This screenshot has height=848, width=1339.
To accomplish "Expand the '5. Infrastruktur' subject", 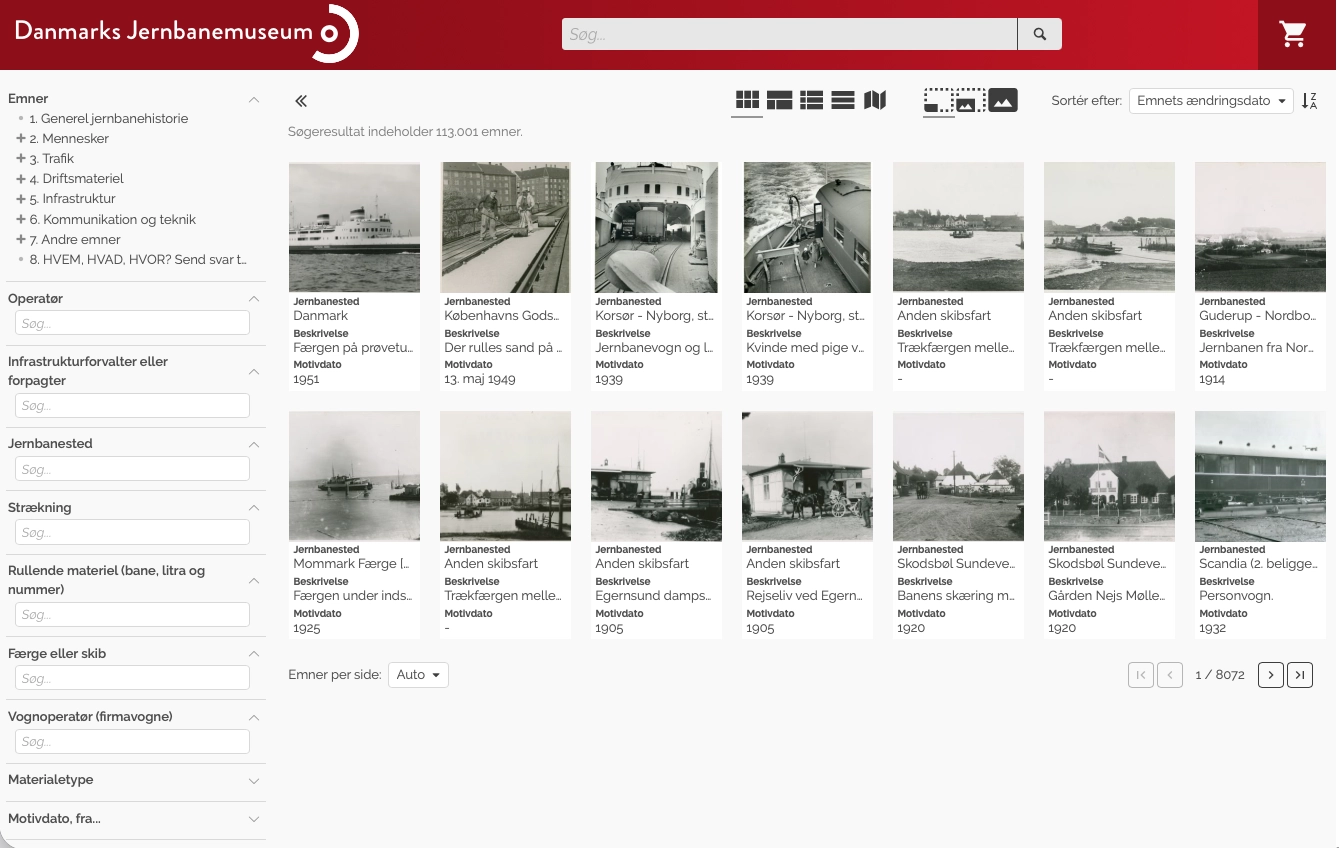I will (21, 198).
